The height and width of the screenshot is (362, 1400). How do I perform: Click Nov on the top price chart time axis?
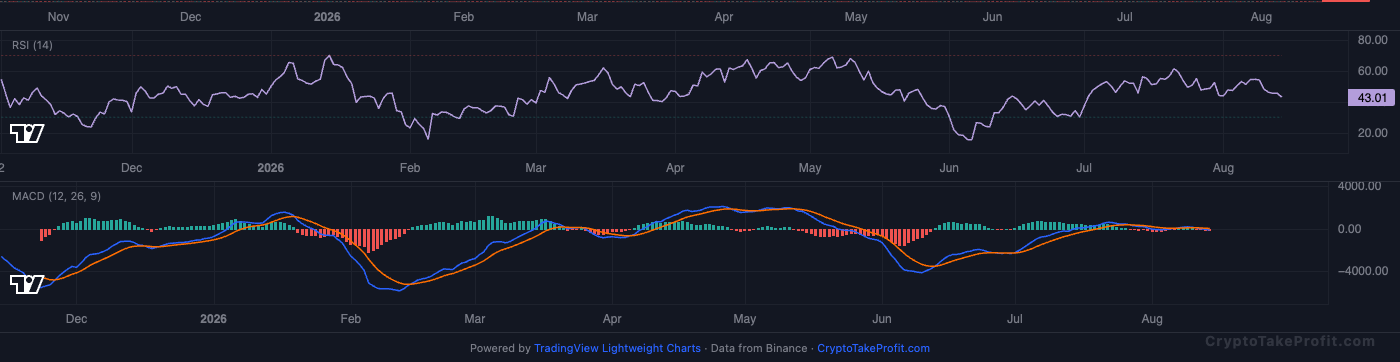[x=58, y=17]
